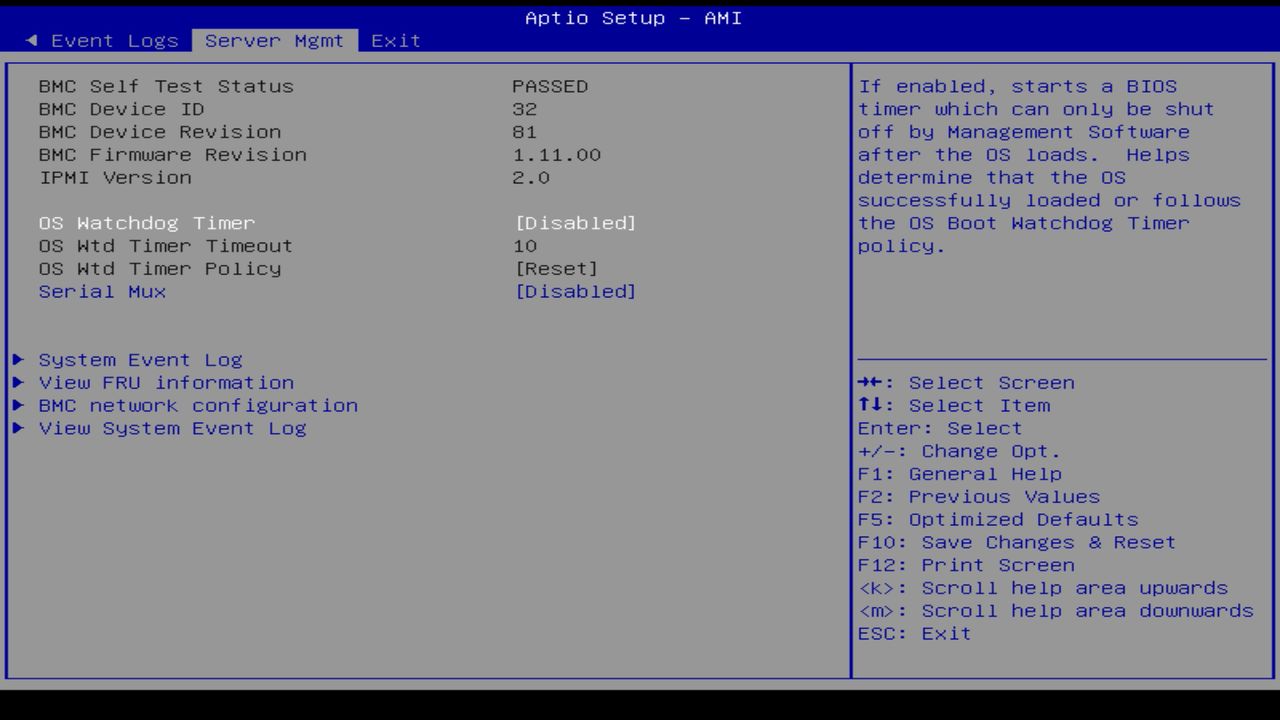The width and height of the screenshot is (1280, 720).
Task: Switch to the Exit tab
Action: [395, 40]
